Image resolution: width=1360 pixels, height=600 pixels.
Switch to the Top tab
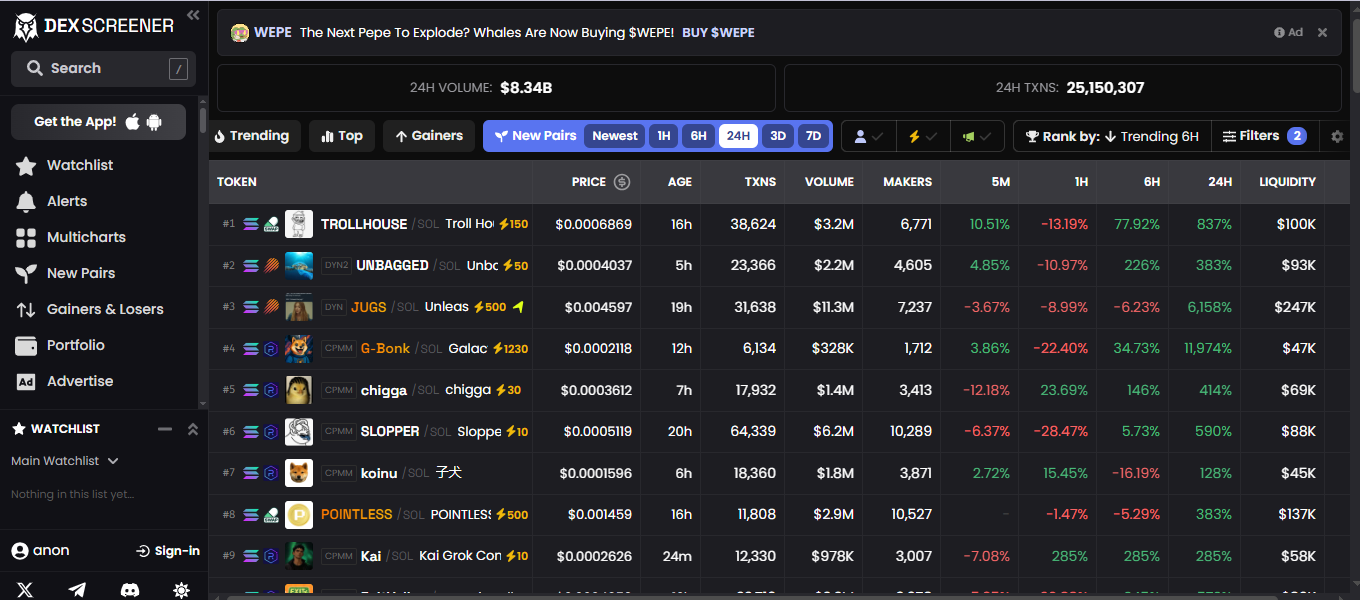point(342,136)
